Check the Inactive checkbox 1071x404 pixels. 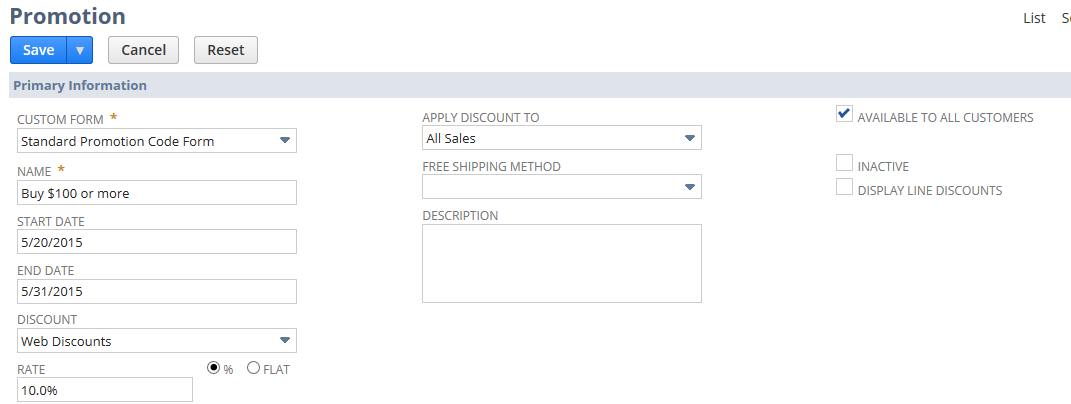[x=844, y=163]
